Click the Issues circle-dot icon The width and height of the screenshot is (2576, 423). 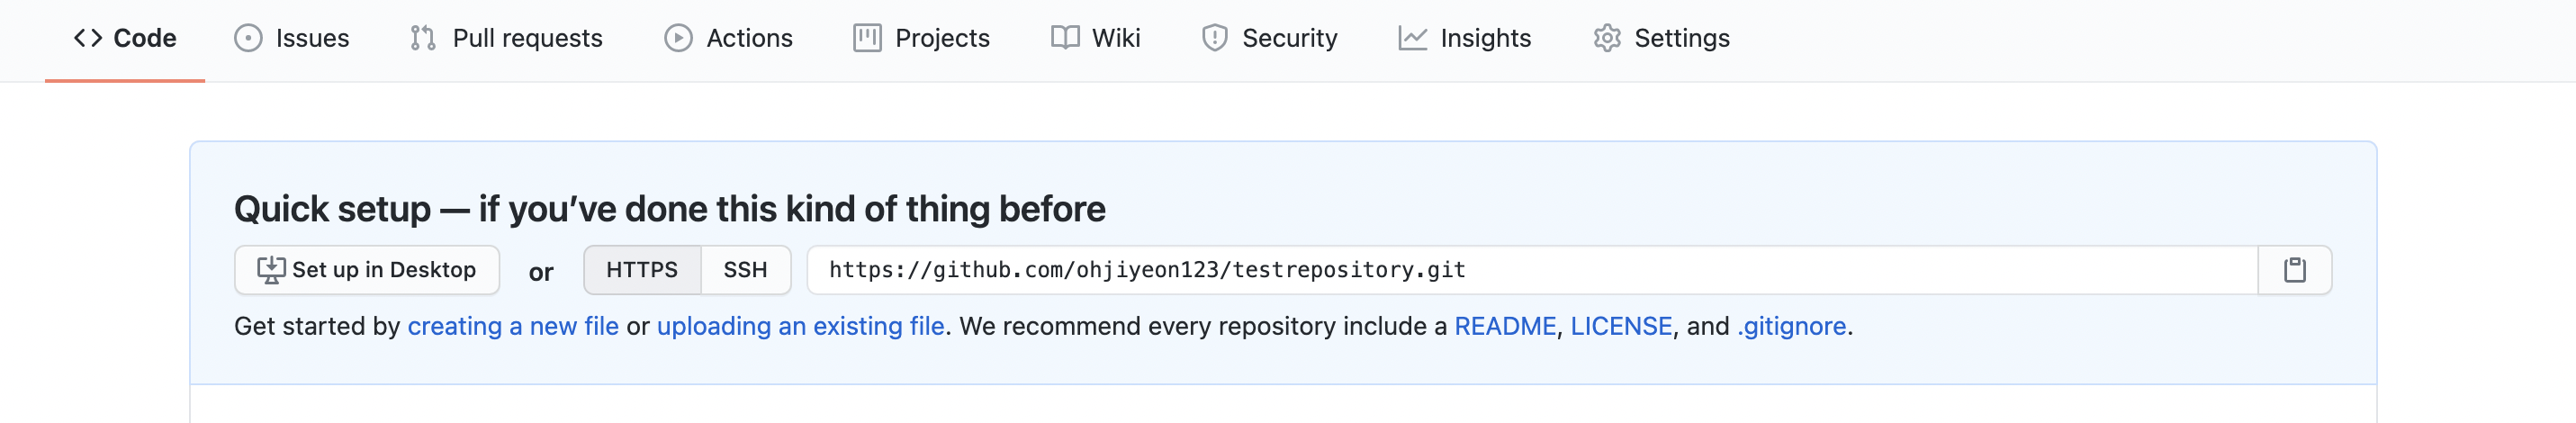pyautogui.click(x=248, y=38)
